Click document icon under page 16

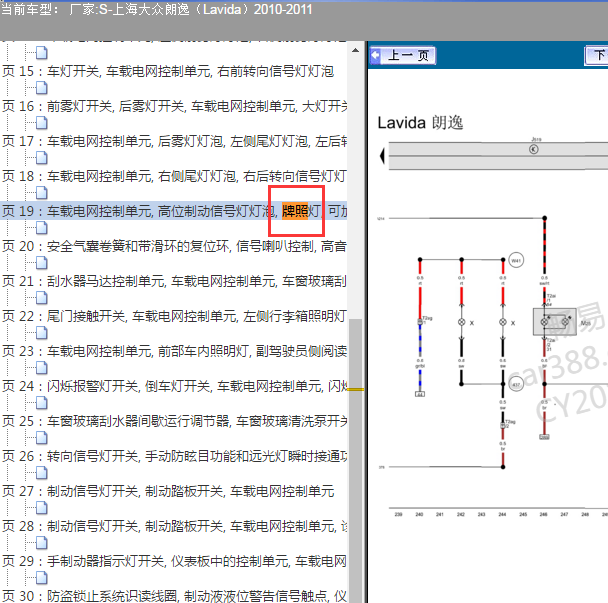pyautogui.click(x=41, y=123)
